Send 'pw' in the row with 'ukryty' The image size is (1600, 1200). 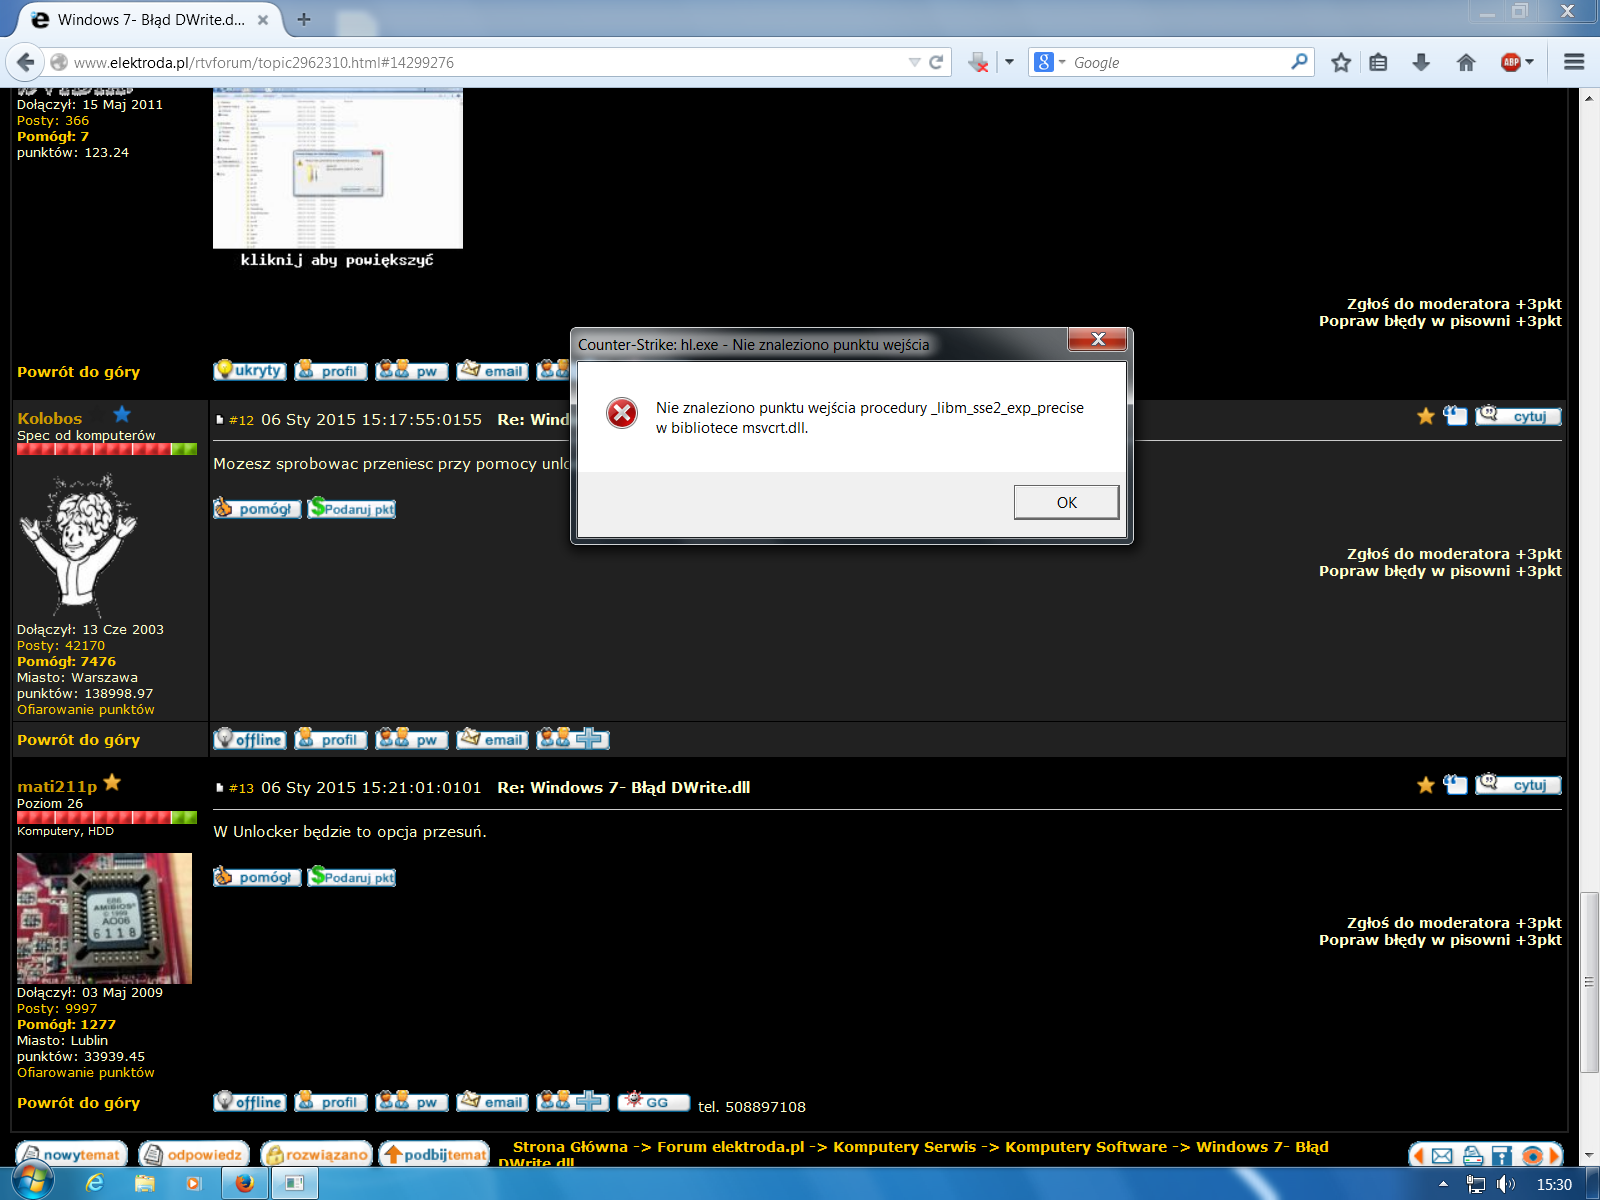tap(412, 370)
